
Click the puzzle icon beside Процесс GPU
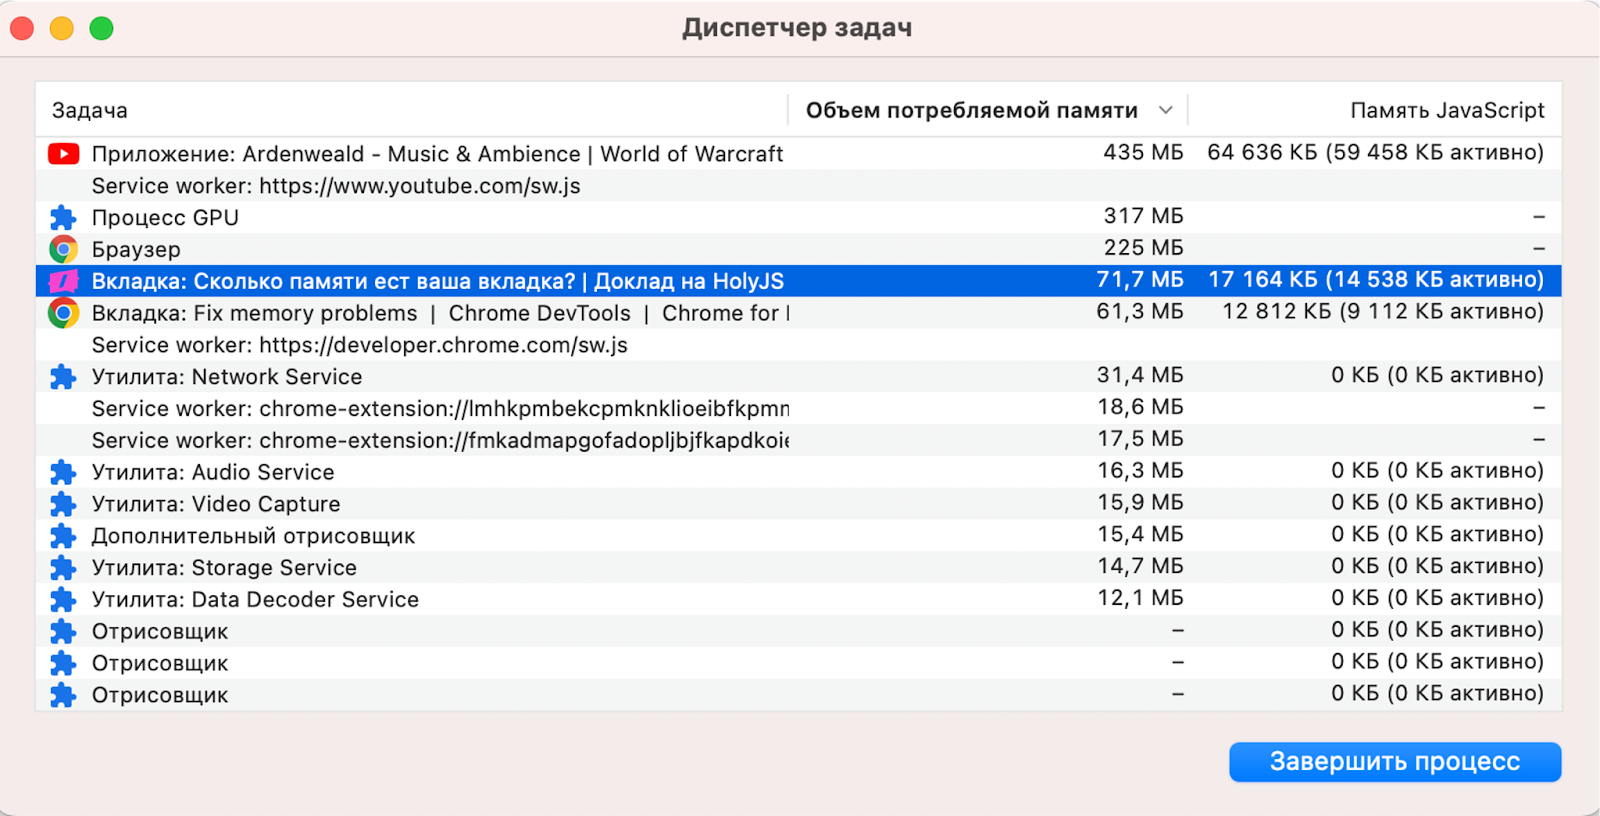click(63, 217)
